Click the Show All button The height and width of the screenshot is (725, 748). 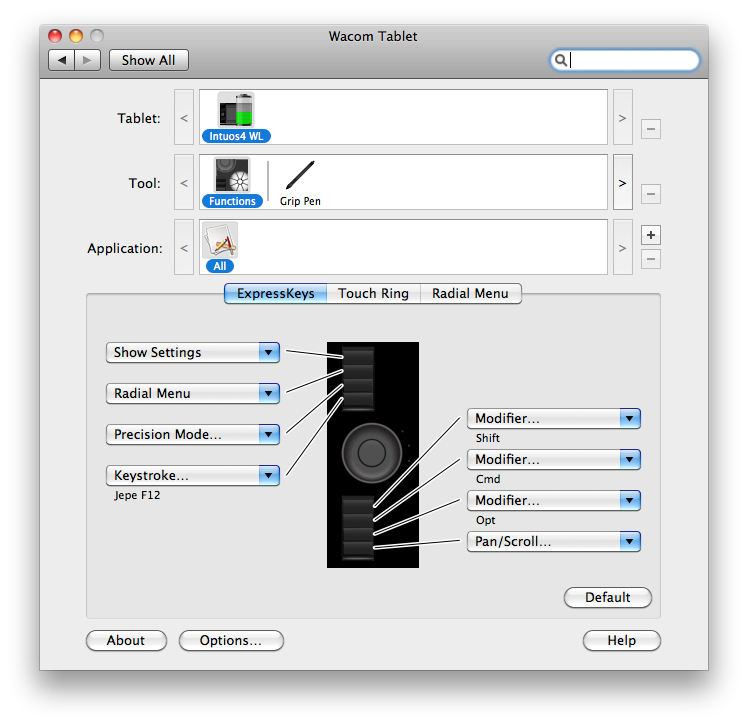tap(149, 61)
